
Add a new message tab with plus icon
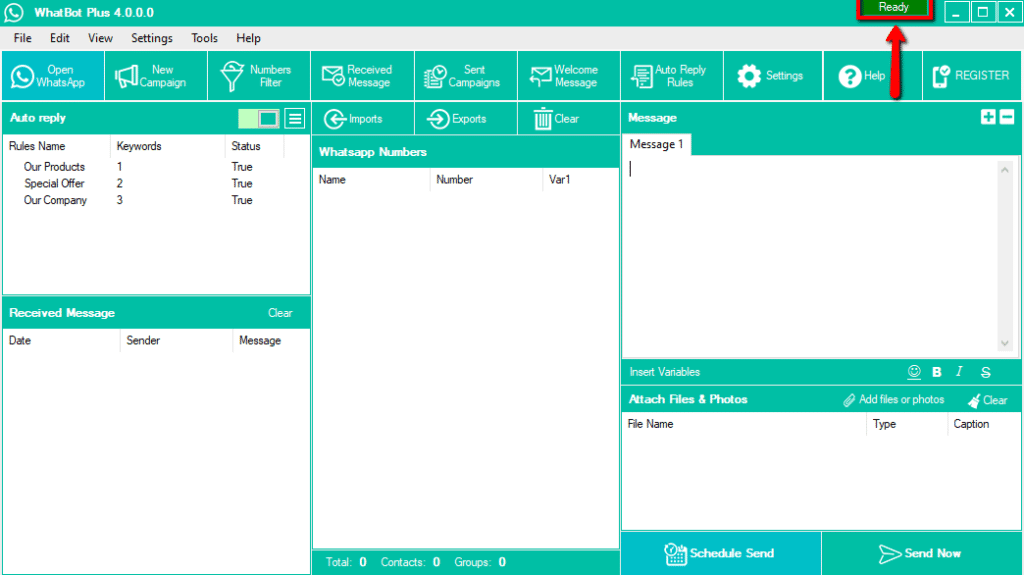pos(988,117)
